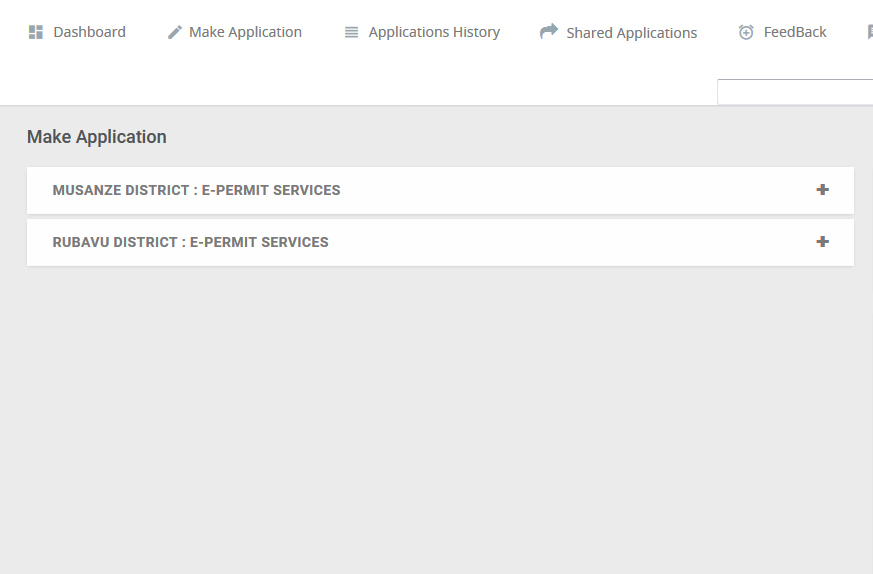Click the Dashboard grid icon
This screenshot has height=574, width=873.
tap(36, 32)
